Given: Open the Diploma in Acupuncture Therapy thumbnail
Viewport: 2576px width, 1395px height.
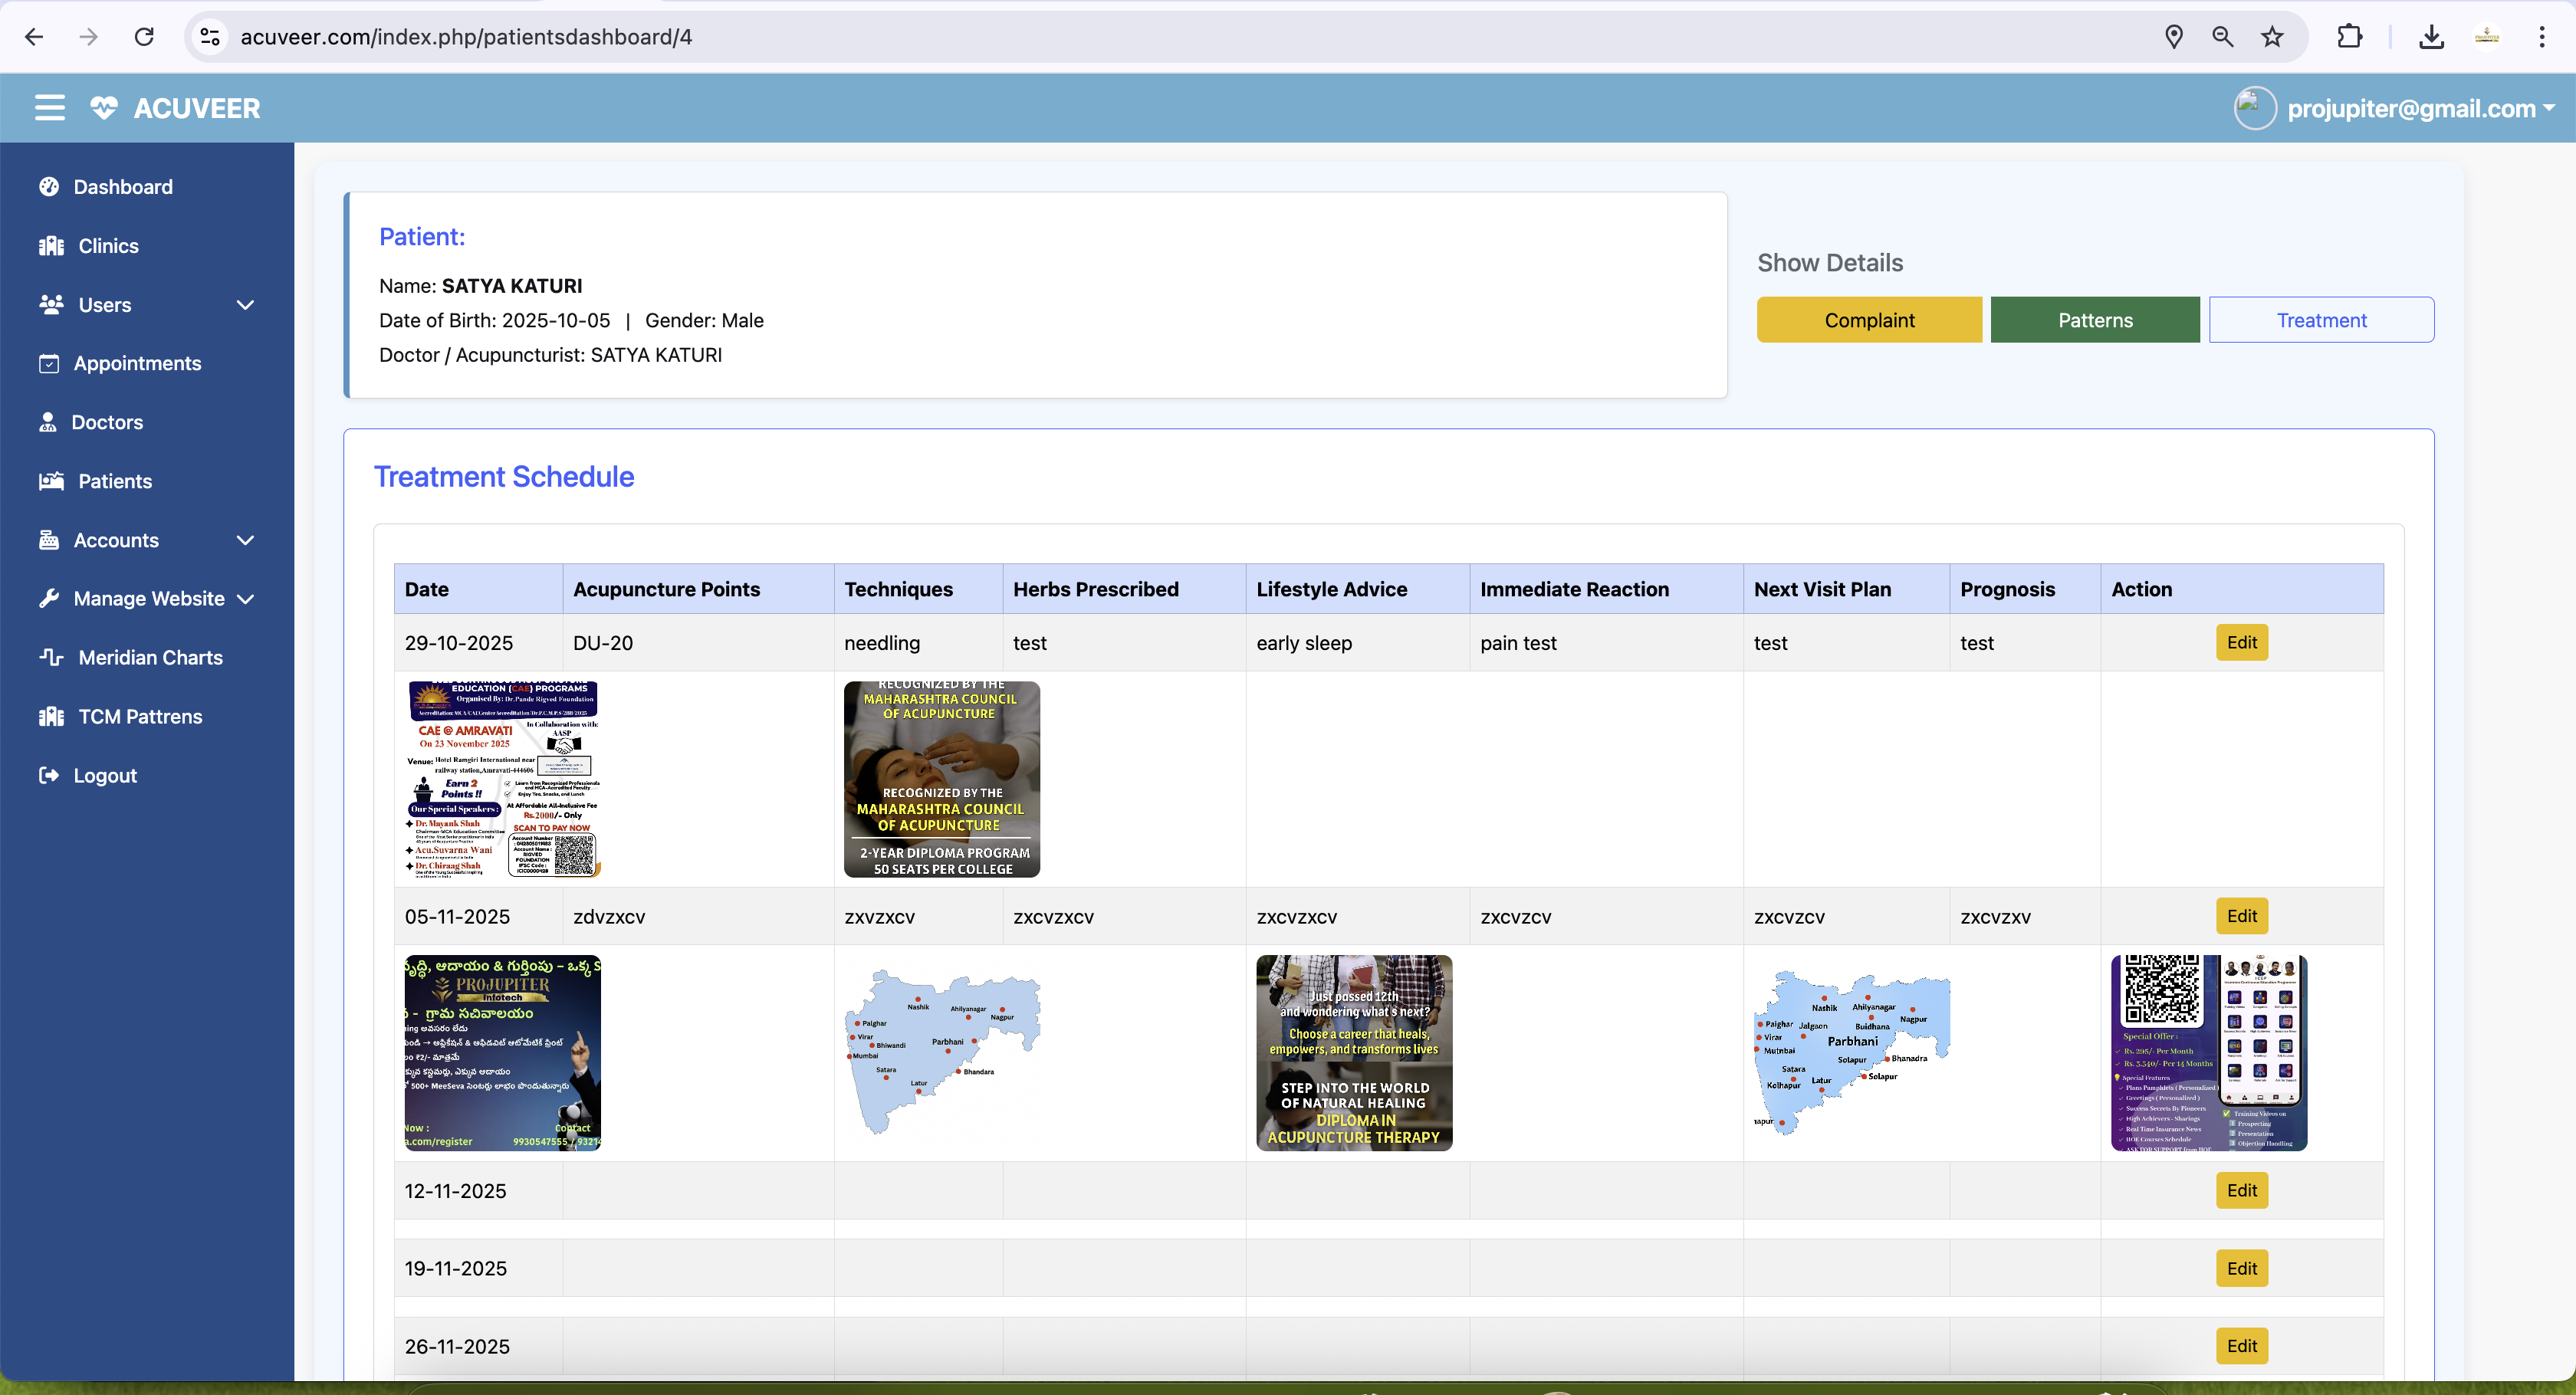Looking at the screenshot, I should [x=1353, y=1052].
